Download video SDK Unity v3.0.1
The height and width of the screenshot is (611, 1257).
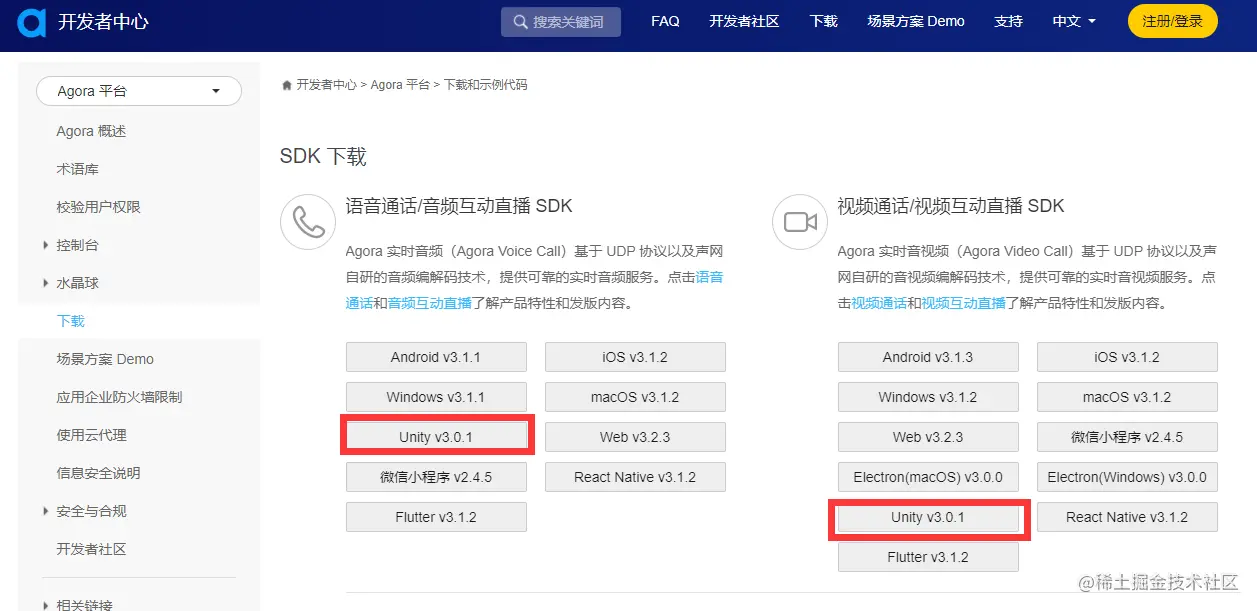tap(928, 517)
